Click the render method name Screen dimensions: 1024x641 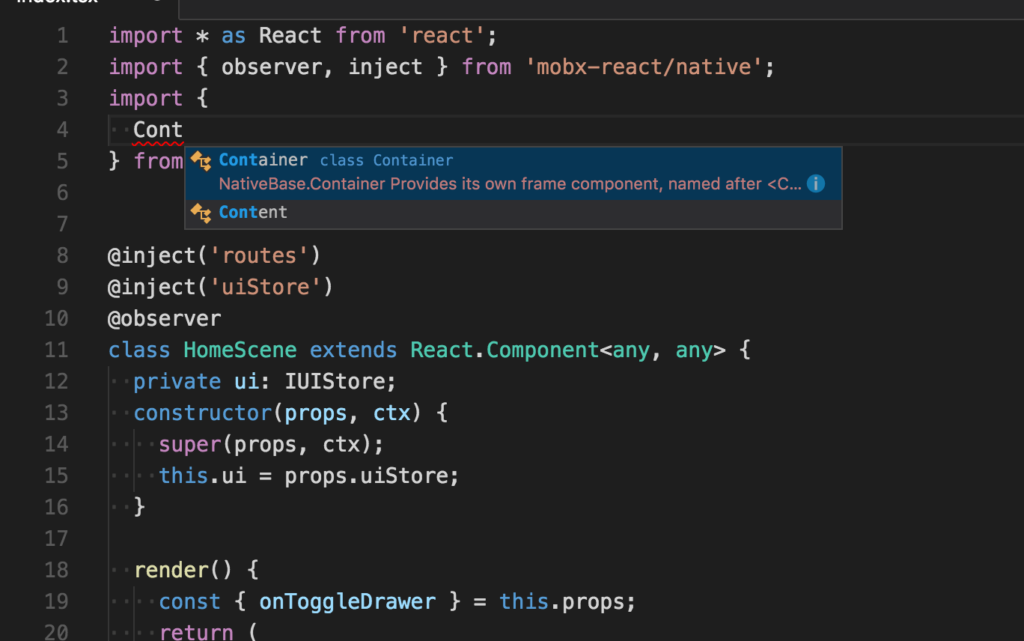tap(171, 570)
